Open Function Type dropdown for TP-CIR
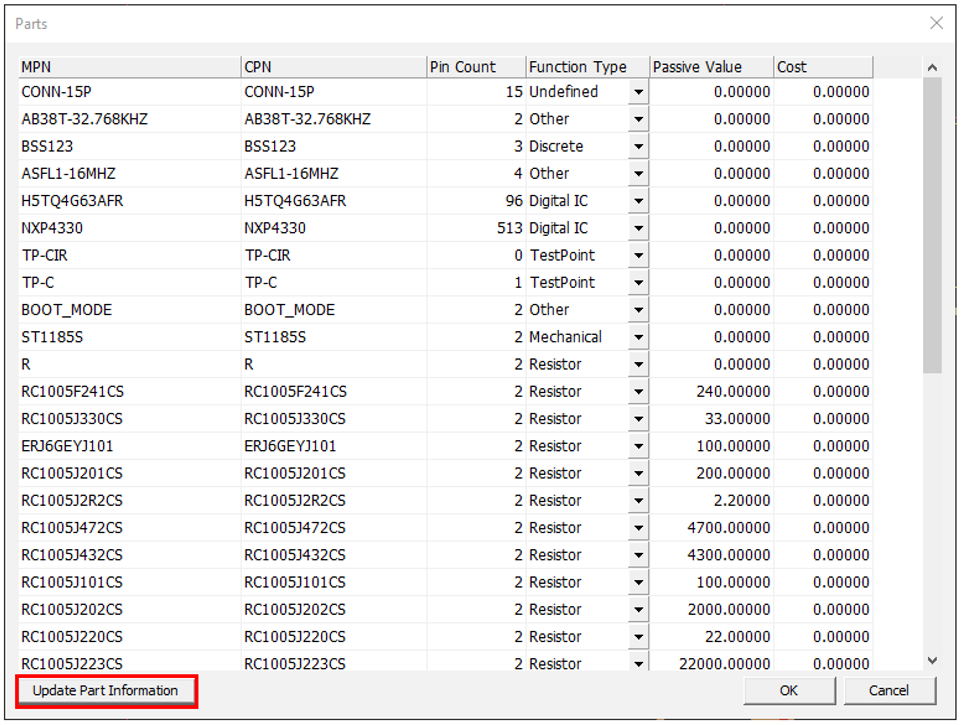Image resolution: width=962 pixels, height=725 pixels. tap(638, 256)
